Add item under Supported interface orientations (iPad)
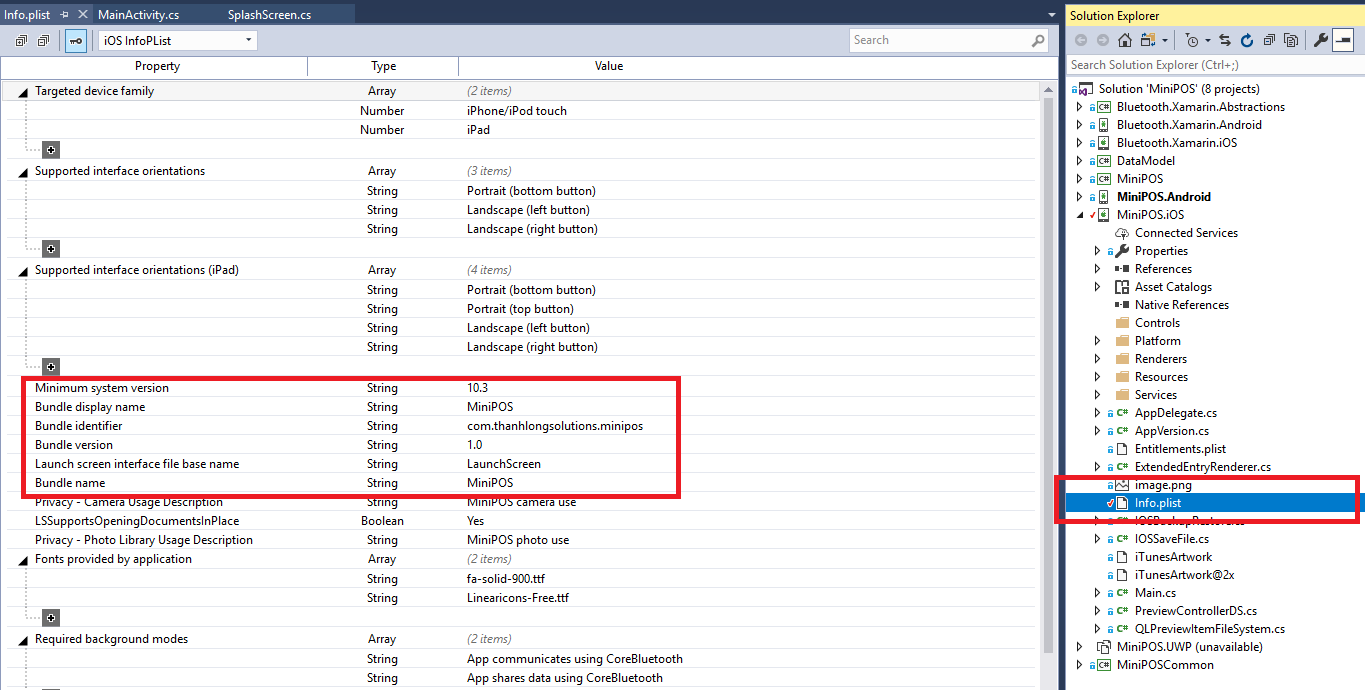The height and width of the screenshot is (690, 1365). (x=51, y=367)
